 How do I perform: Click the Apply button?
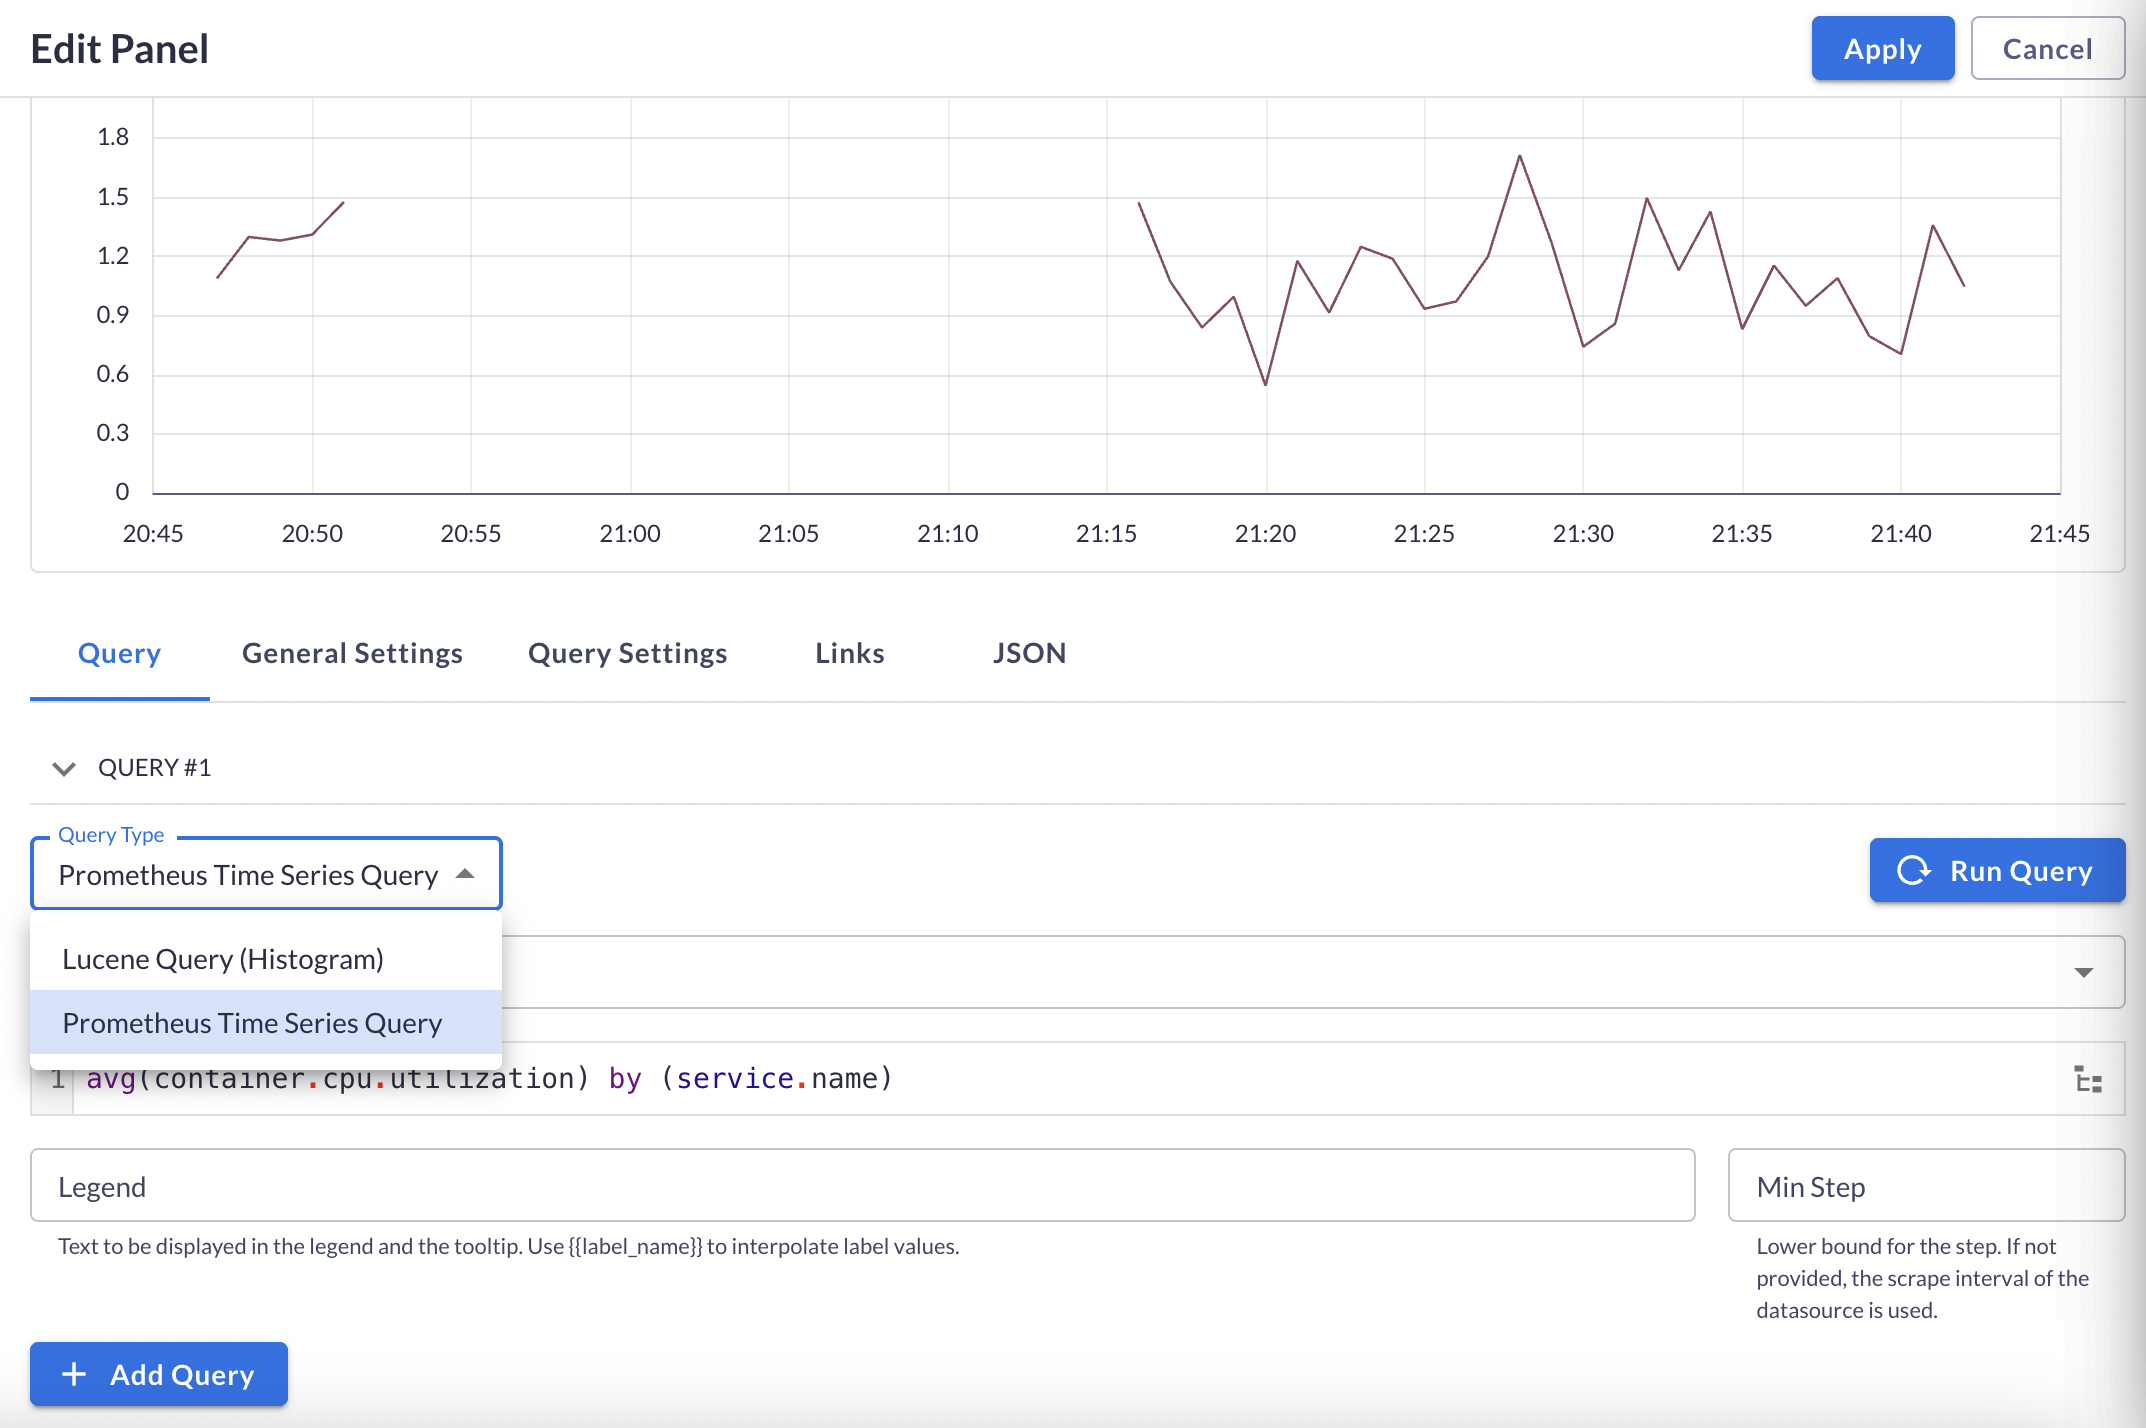(1882, 47)
